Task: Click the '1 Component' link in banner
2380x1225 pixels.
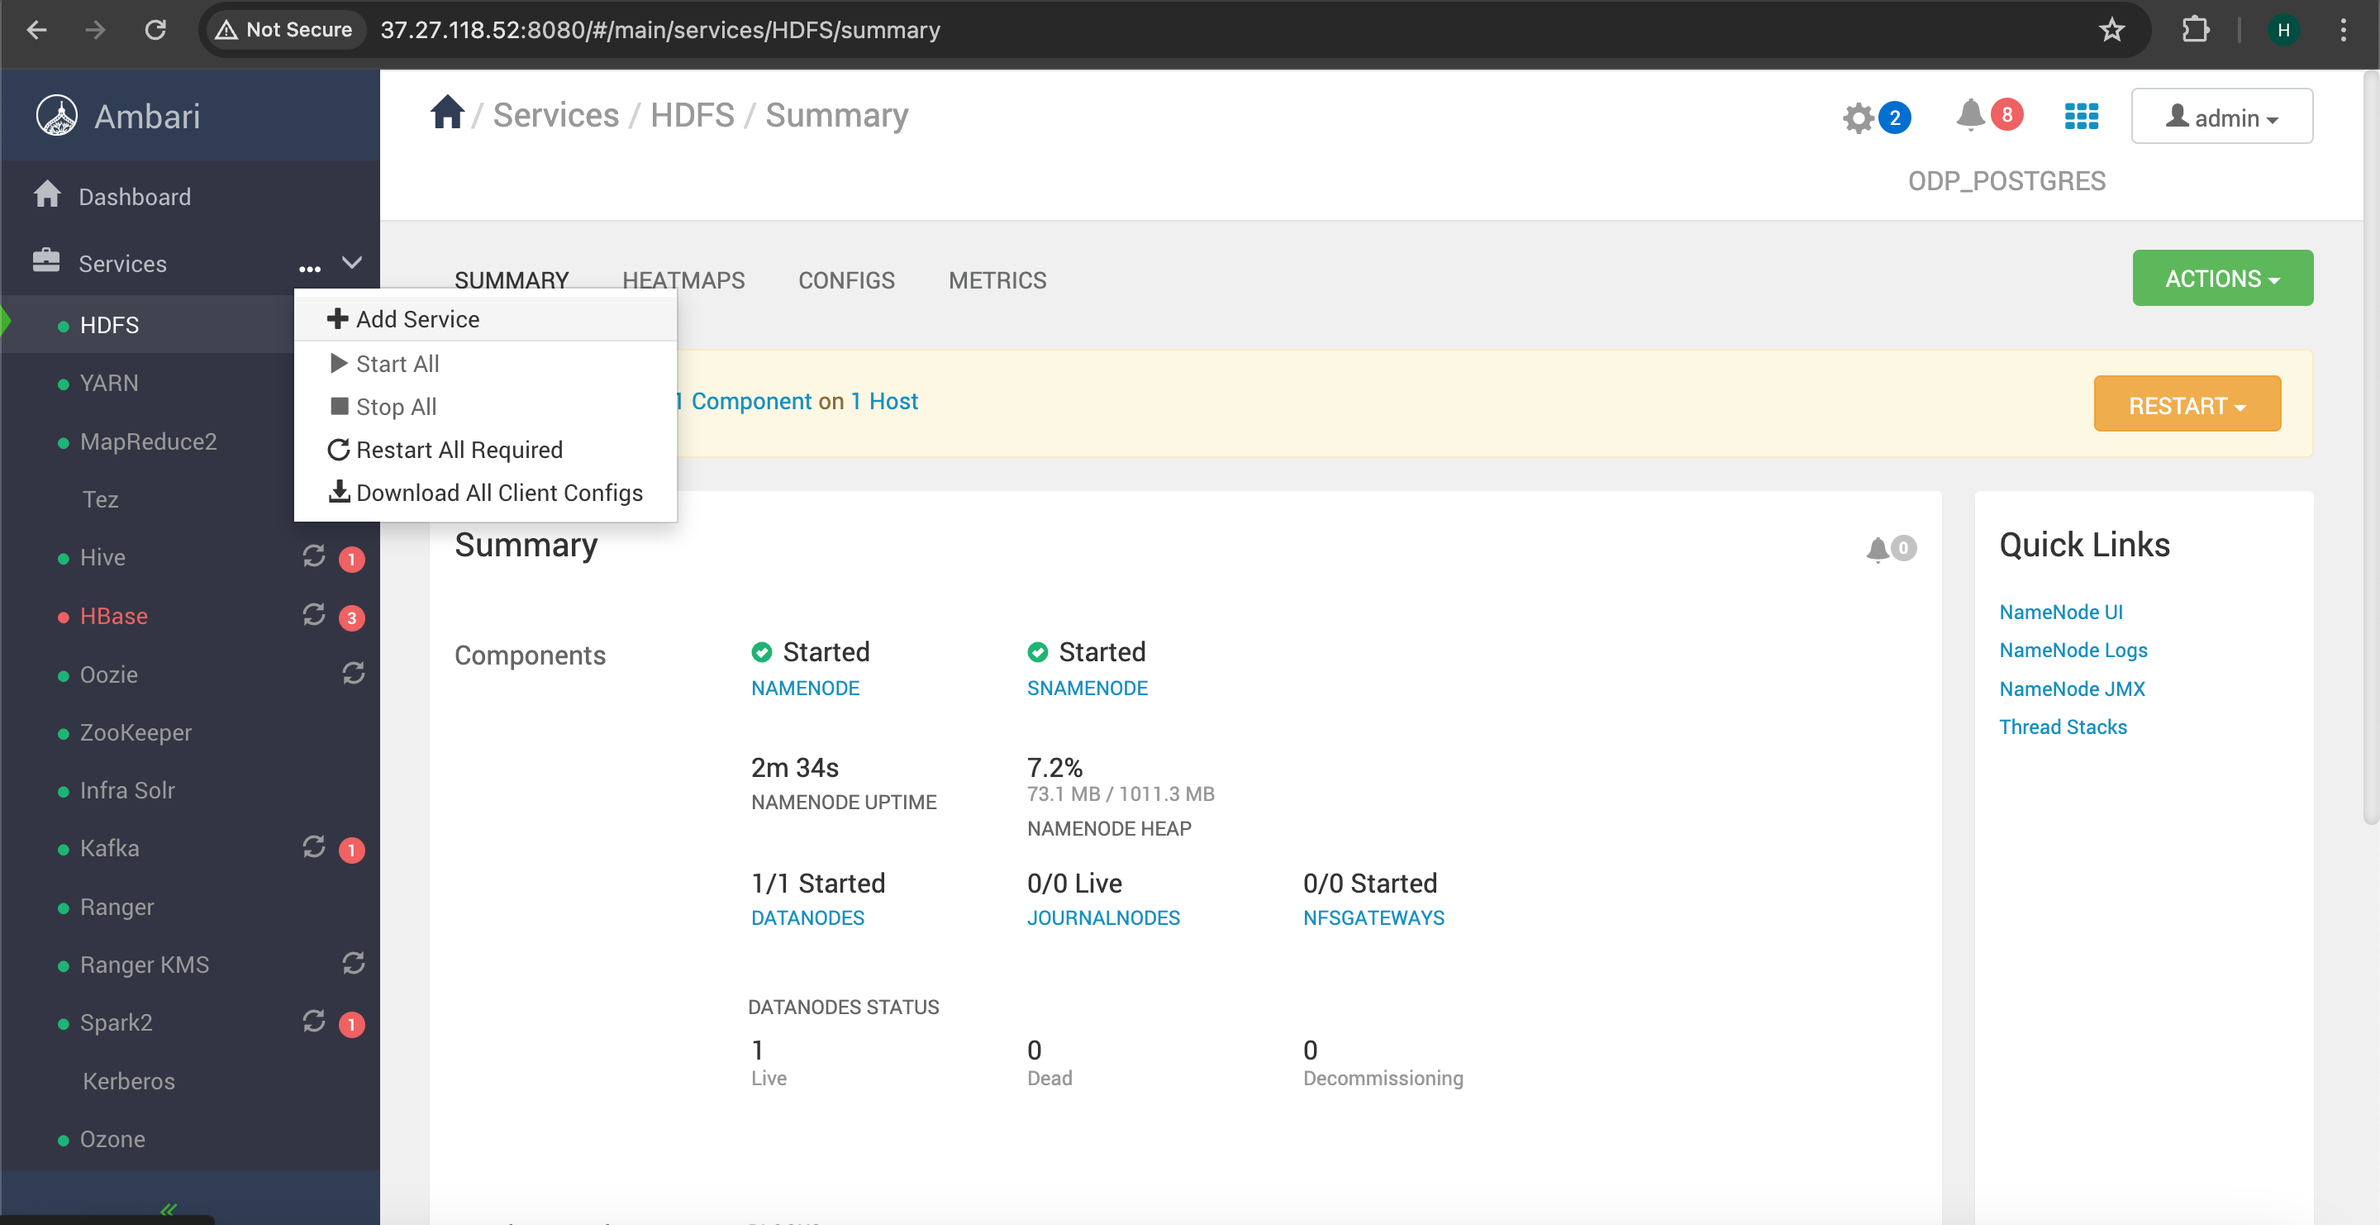Action: pyautogui.click(x=743, y=401)
